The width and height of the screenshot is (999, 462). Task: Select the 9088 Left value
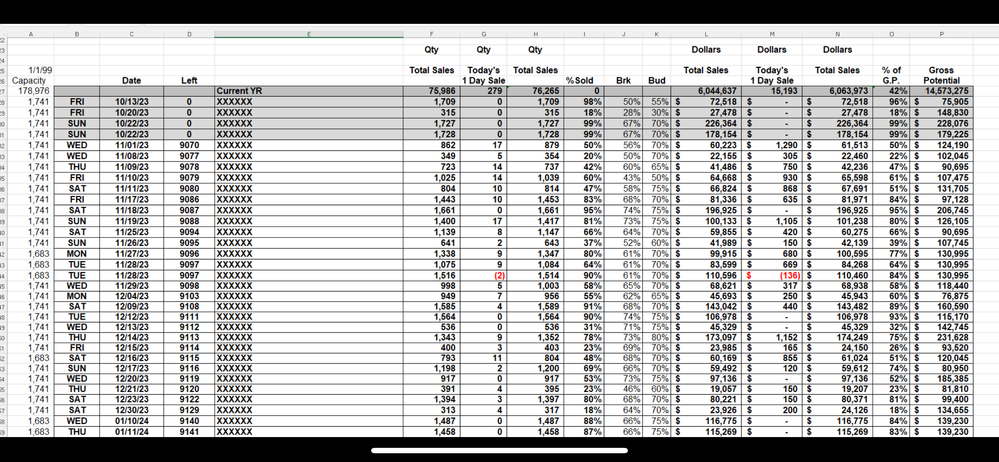click(189, 220)
